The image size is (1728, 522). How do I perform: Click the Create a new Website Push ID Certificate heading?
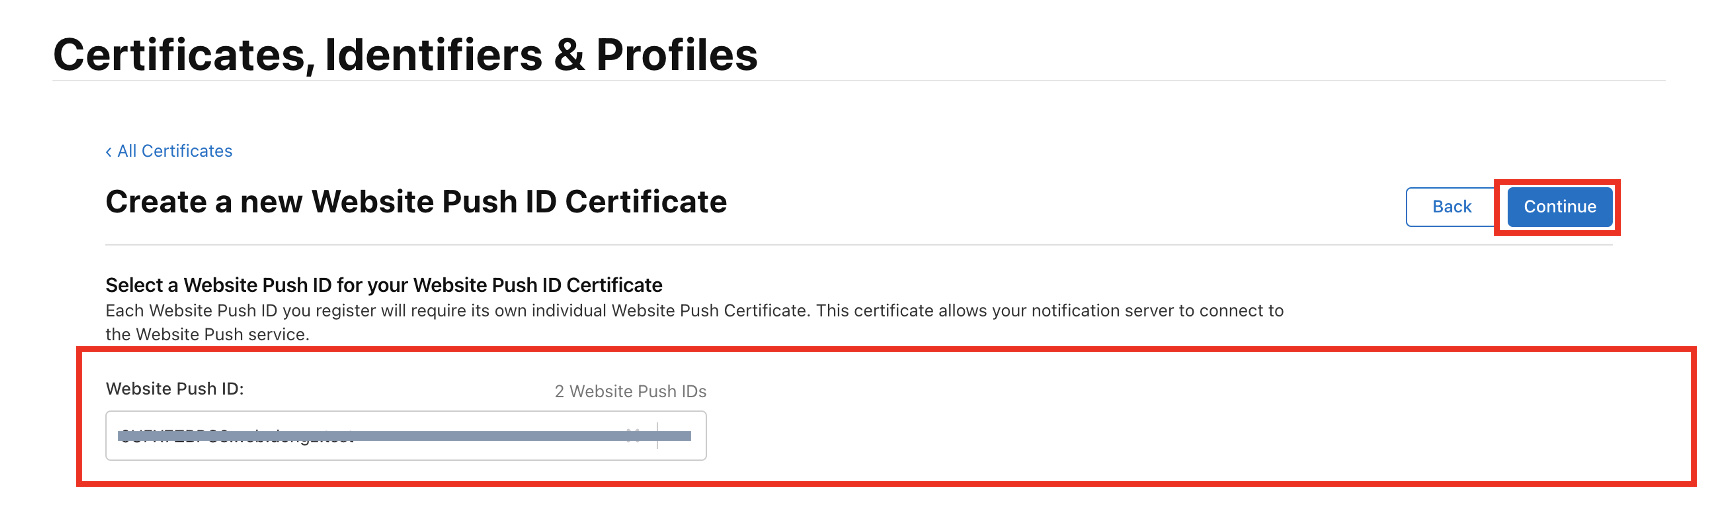416,202
